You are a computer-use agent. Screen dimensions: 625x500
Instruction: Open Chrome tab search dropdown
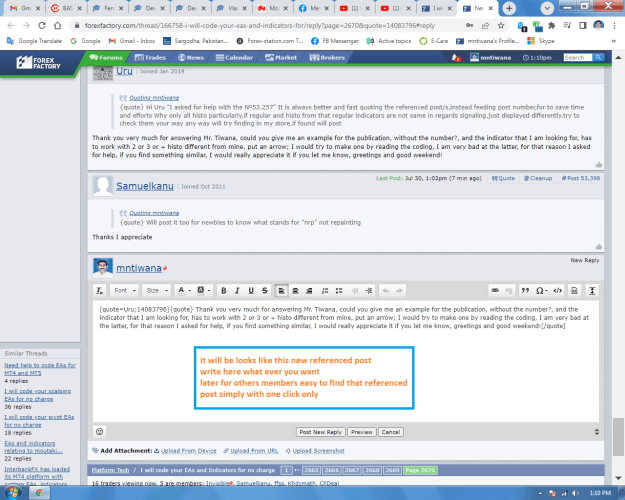pos(547,8)
